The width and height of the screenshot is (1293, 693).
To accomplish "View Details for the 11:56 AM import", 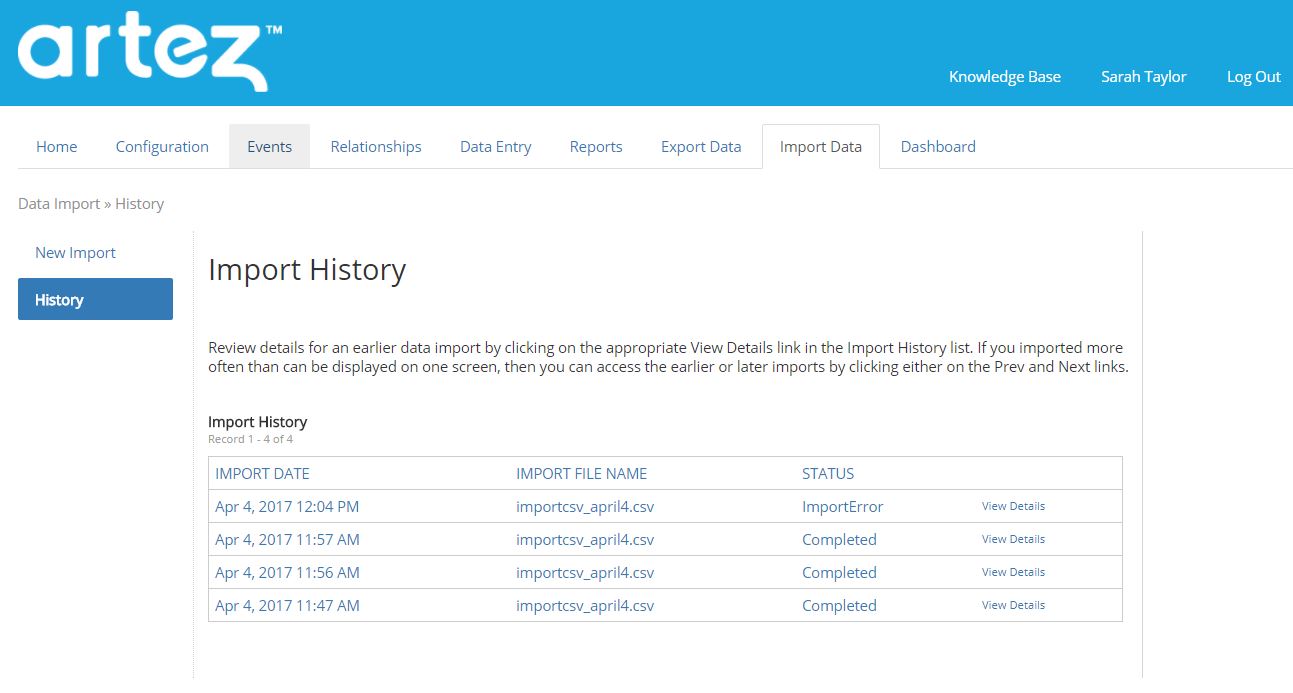I will [x=1013, y=573].
